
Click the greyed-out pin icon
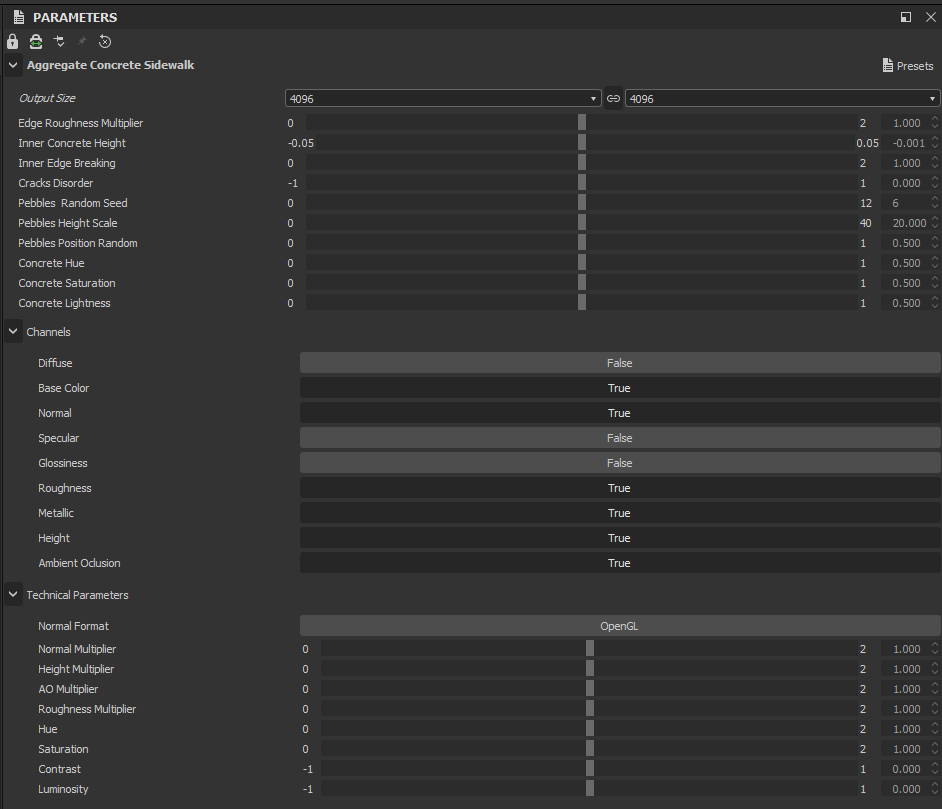tap(82, 41)
